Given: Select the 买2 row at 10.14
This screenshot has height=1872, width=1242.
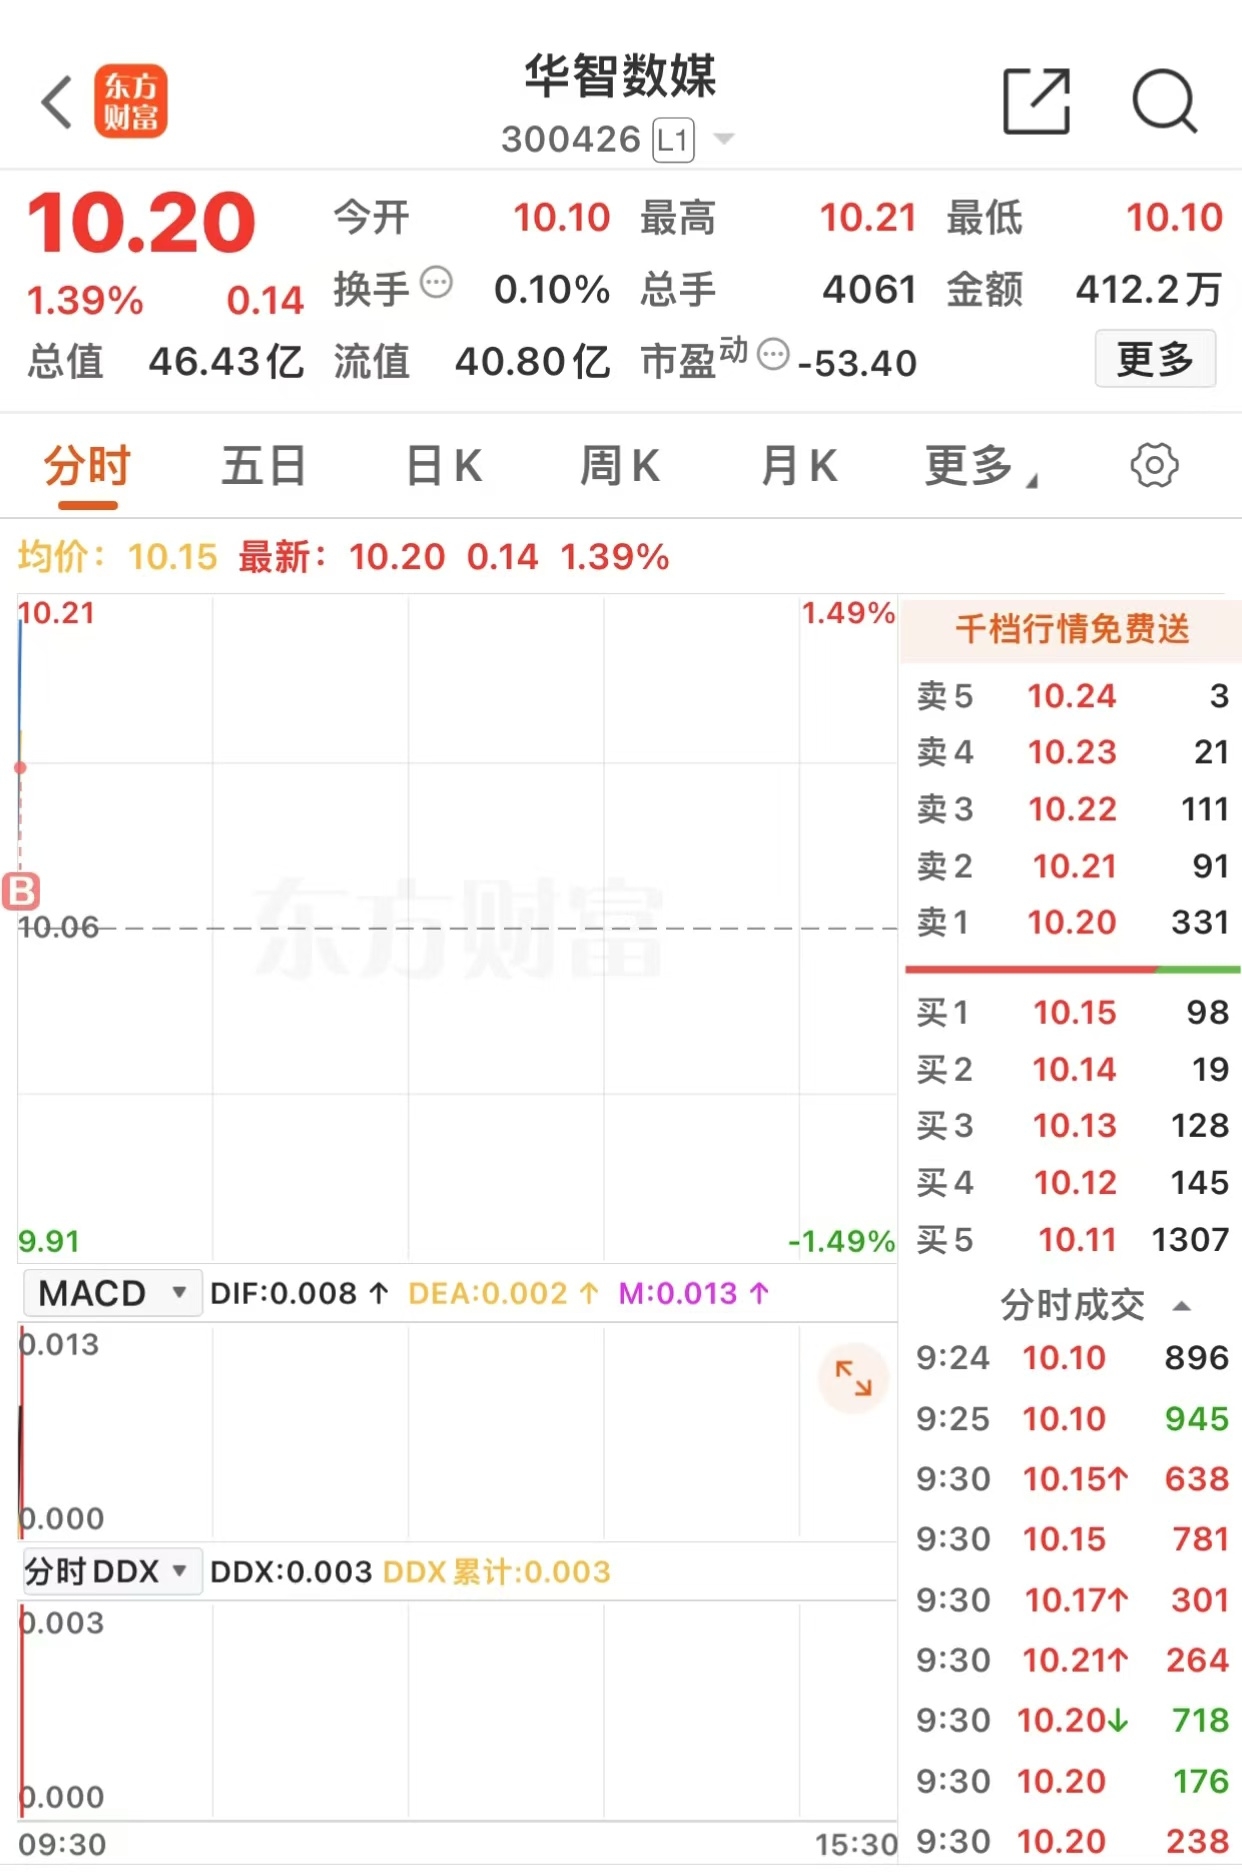Looking at the screenshot, I should coord(1072,1070).
